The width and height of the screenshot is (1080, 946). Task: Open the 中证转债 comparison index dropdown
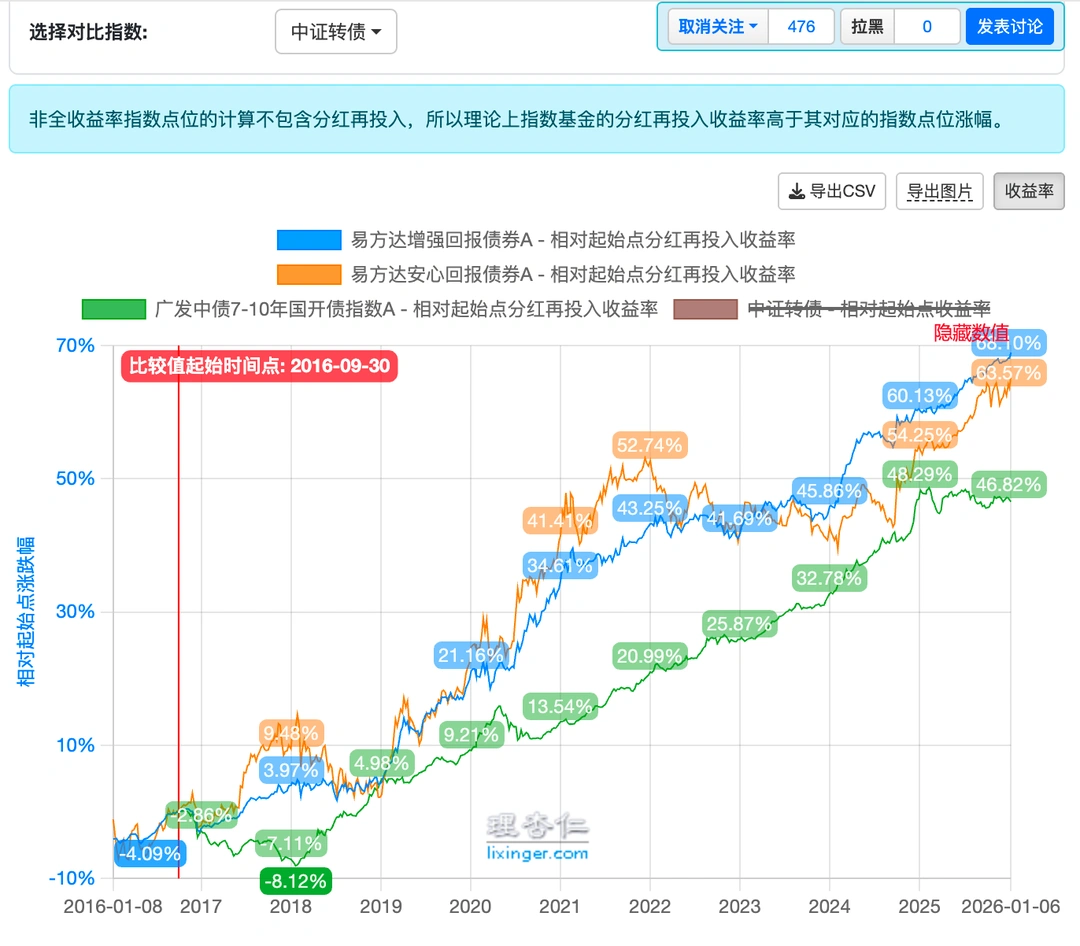[x=335, y=32]
